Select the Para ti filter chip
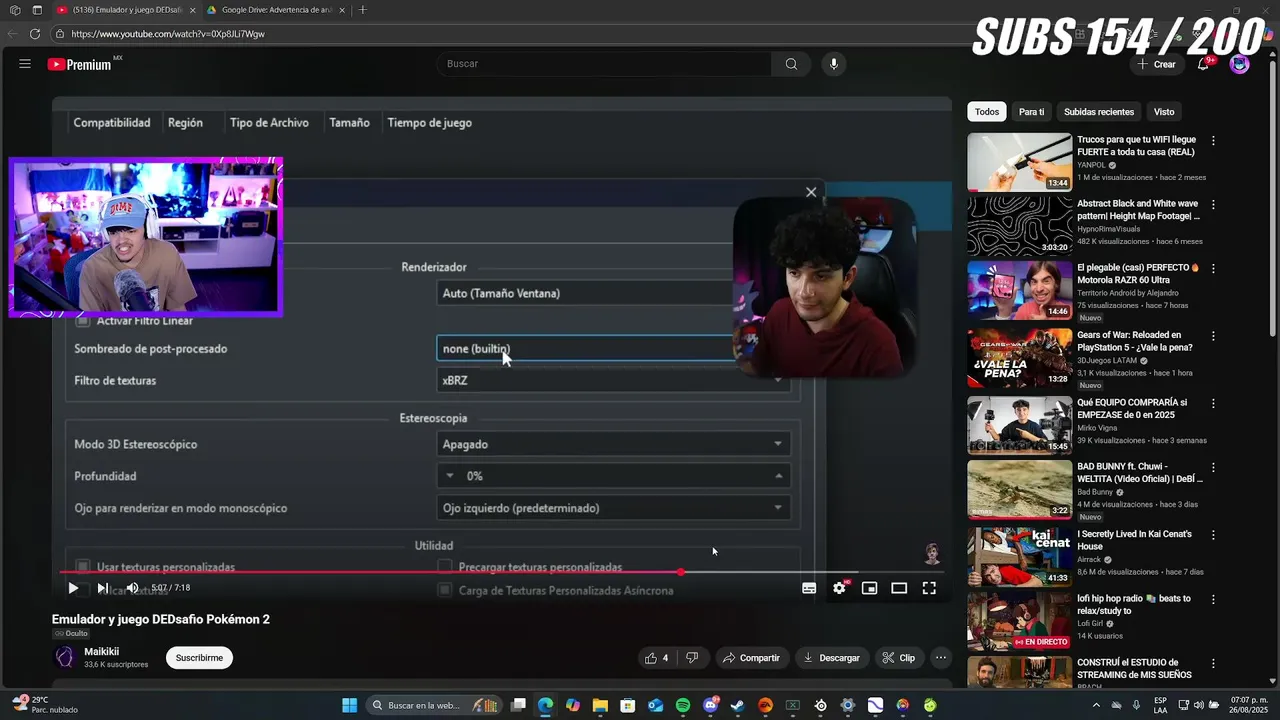Screen dimensions: 1280x720 1031,112
